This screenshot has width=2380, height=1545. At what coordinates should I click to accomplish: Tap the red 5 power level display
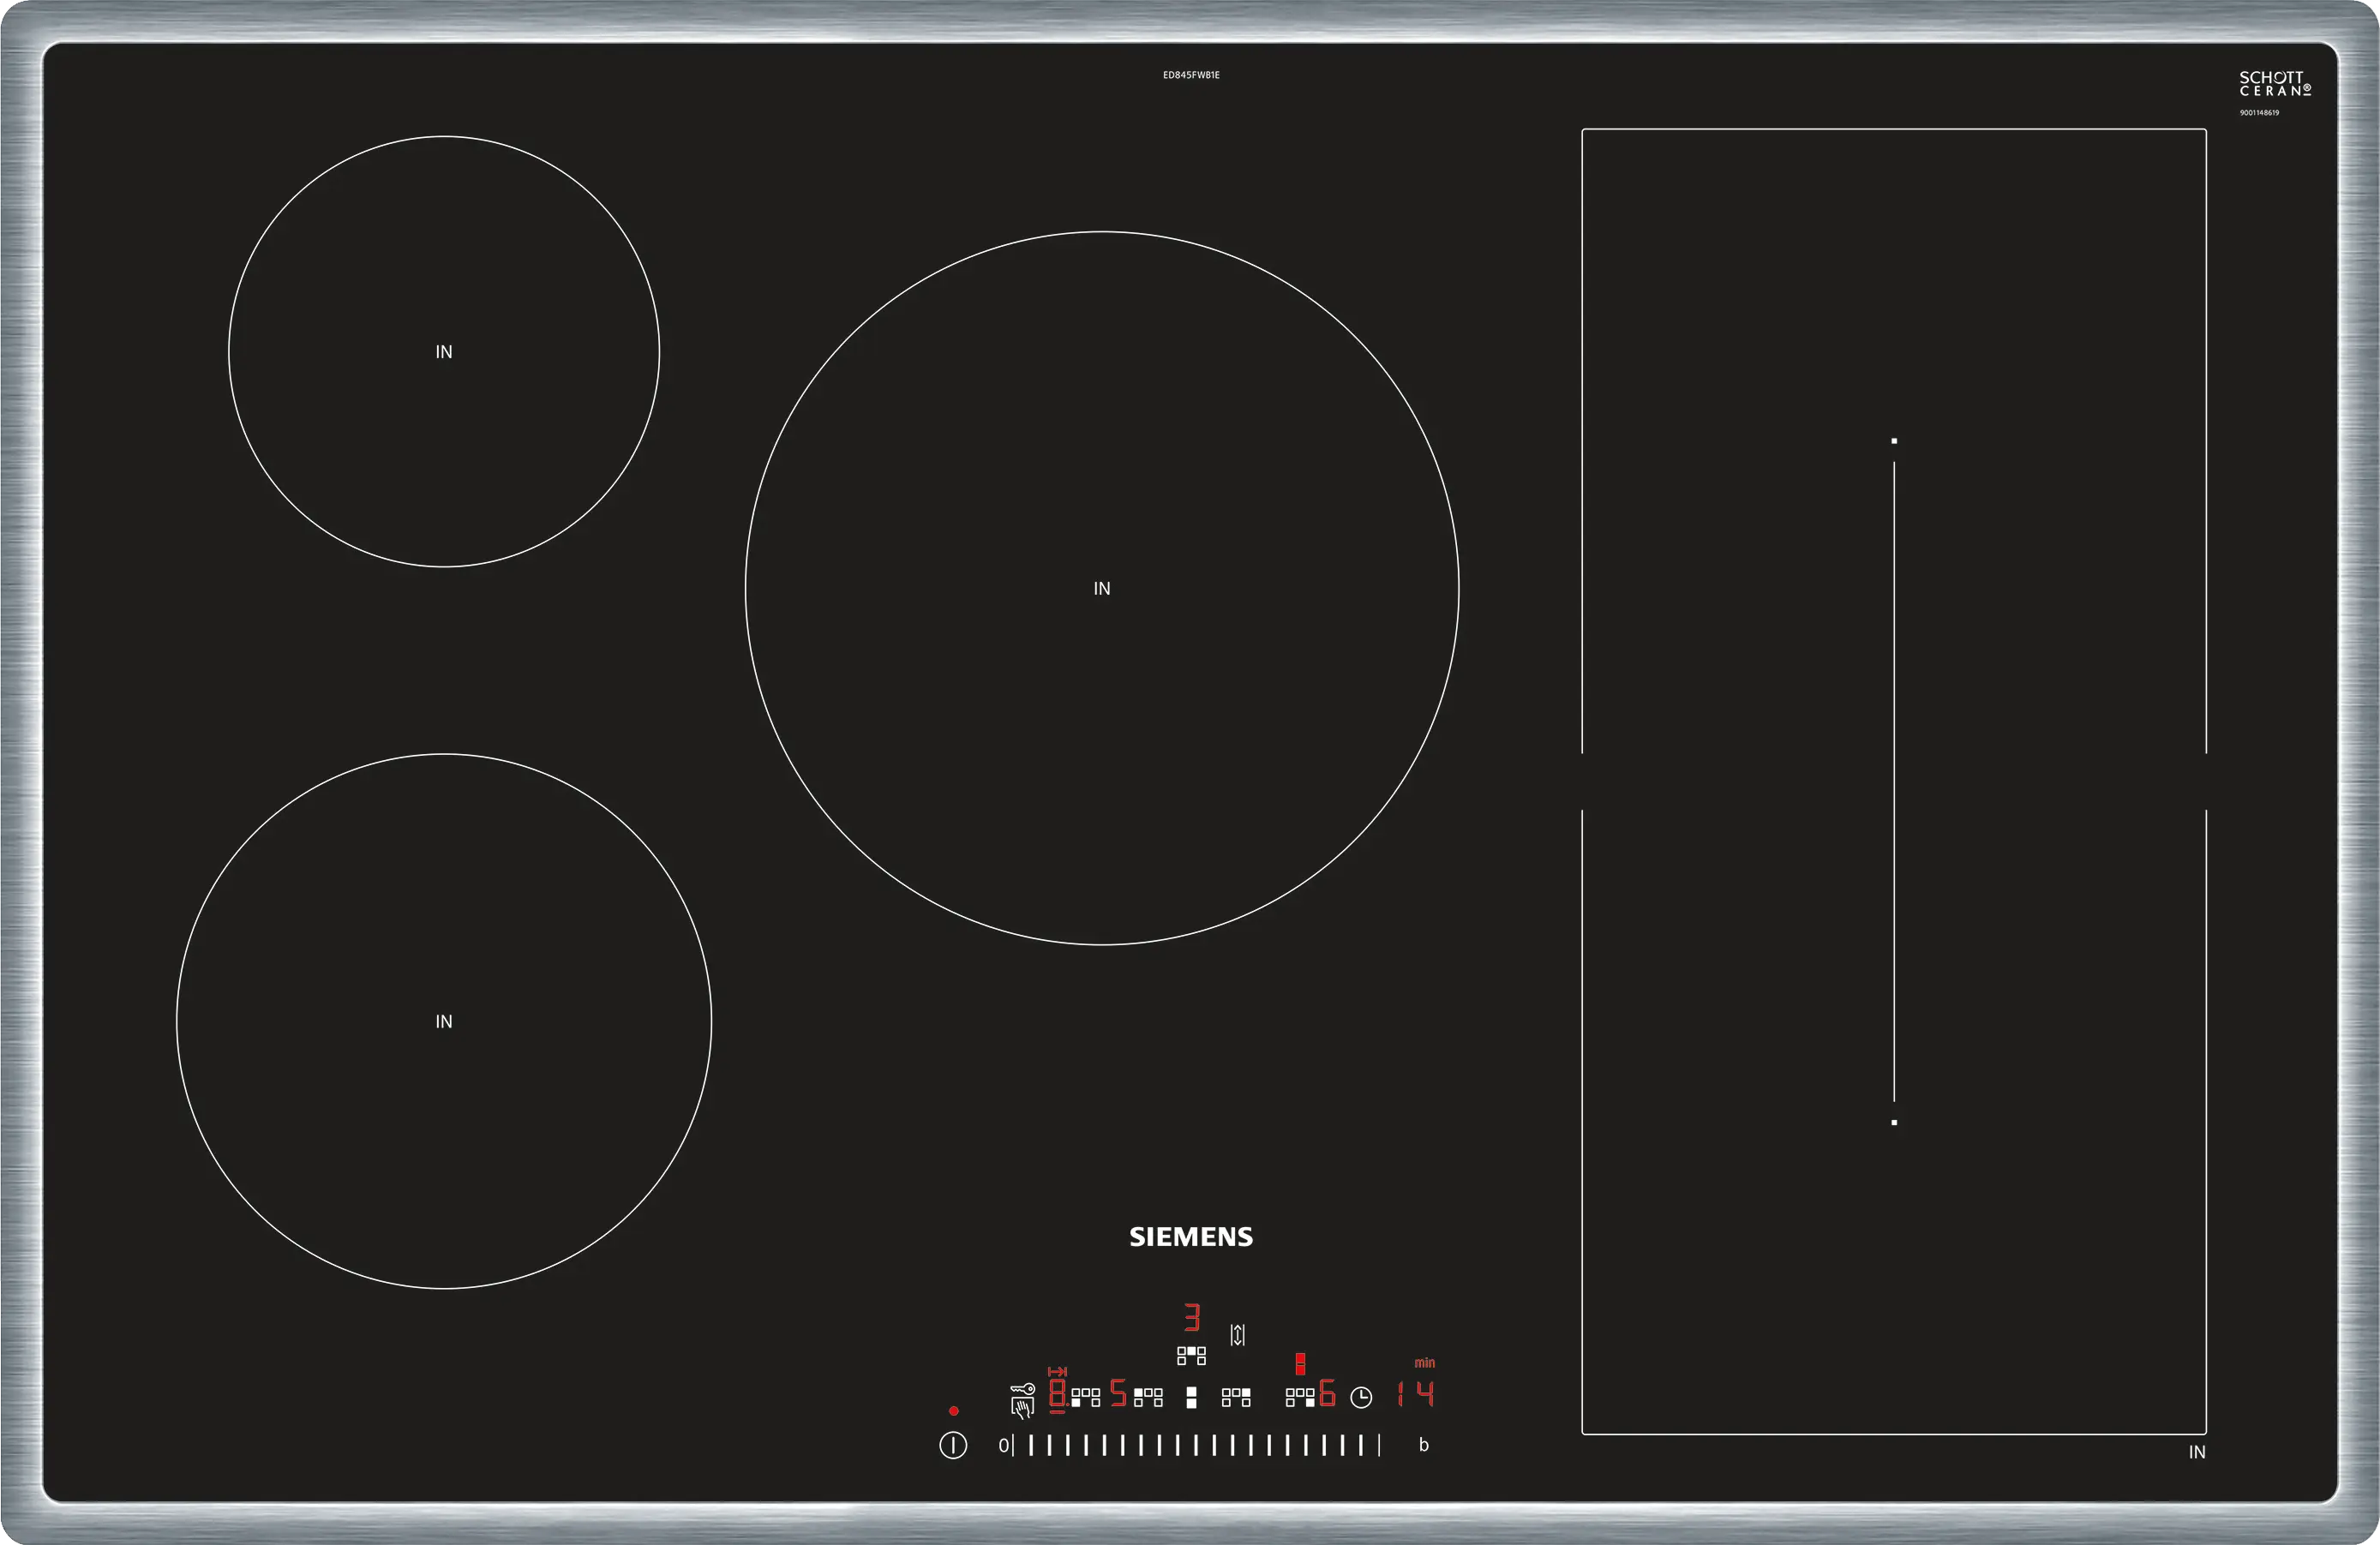[1118, 1393]
